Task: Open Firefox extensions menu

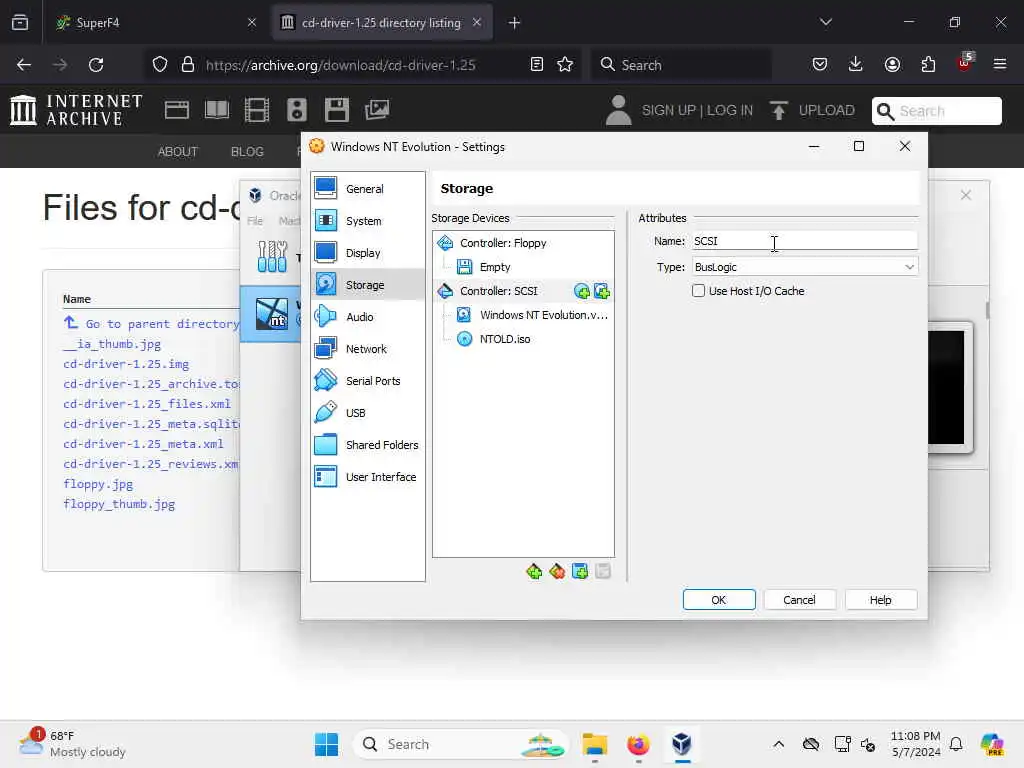Action: point(928,64)
